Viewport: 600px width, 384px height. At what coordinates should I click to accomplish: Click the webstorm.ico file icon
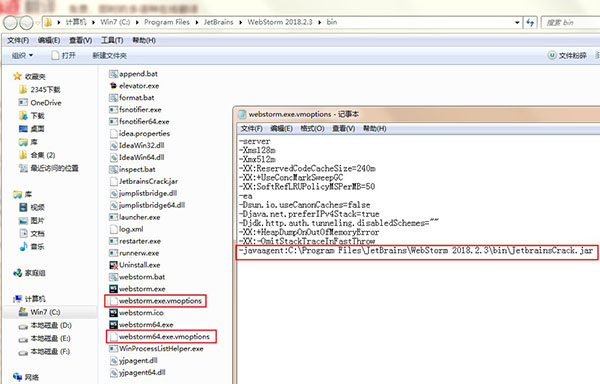pos(113,313)
